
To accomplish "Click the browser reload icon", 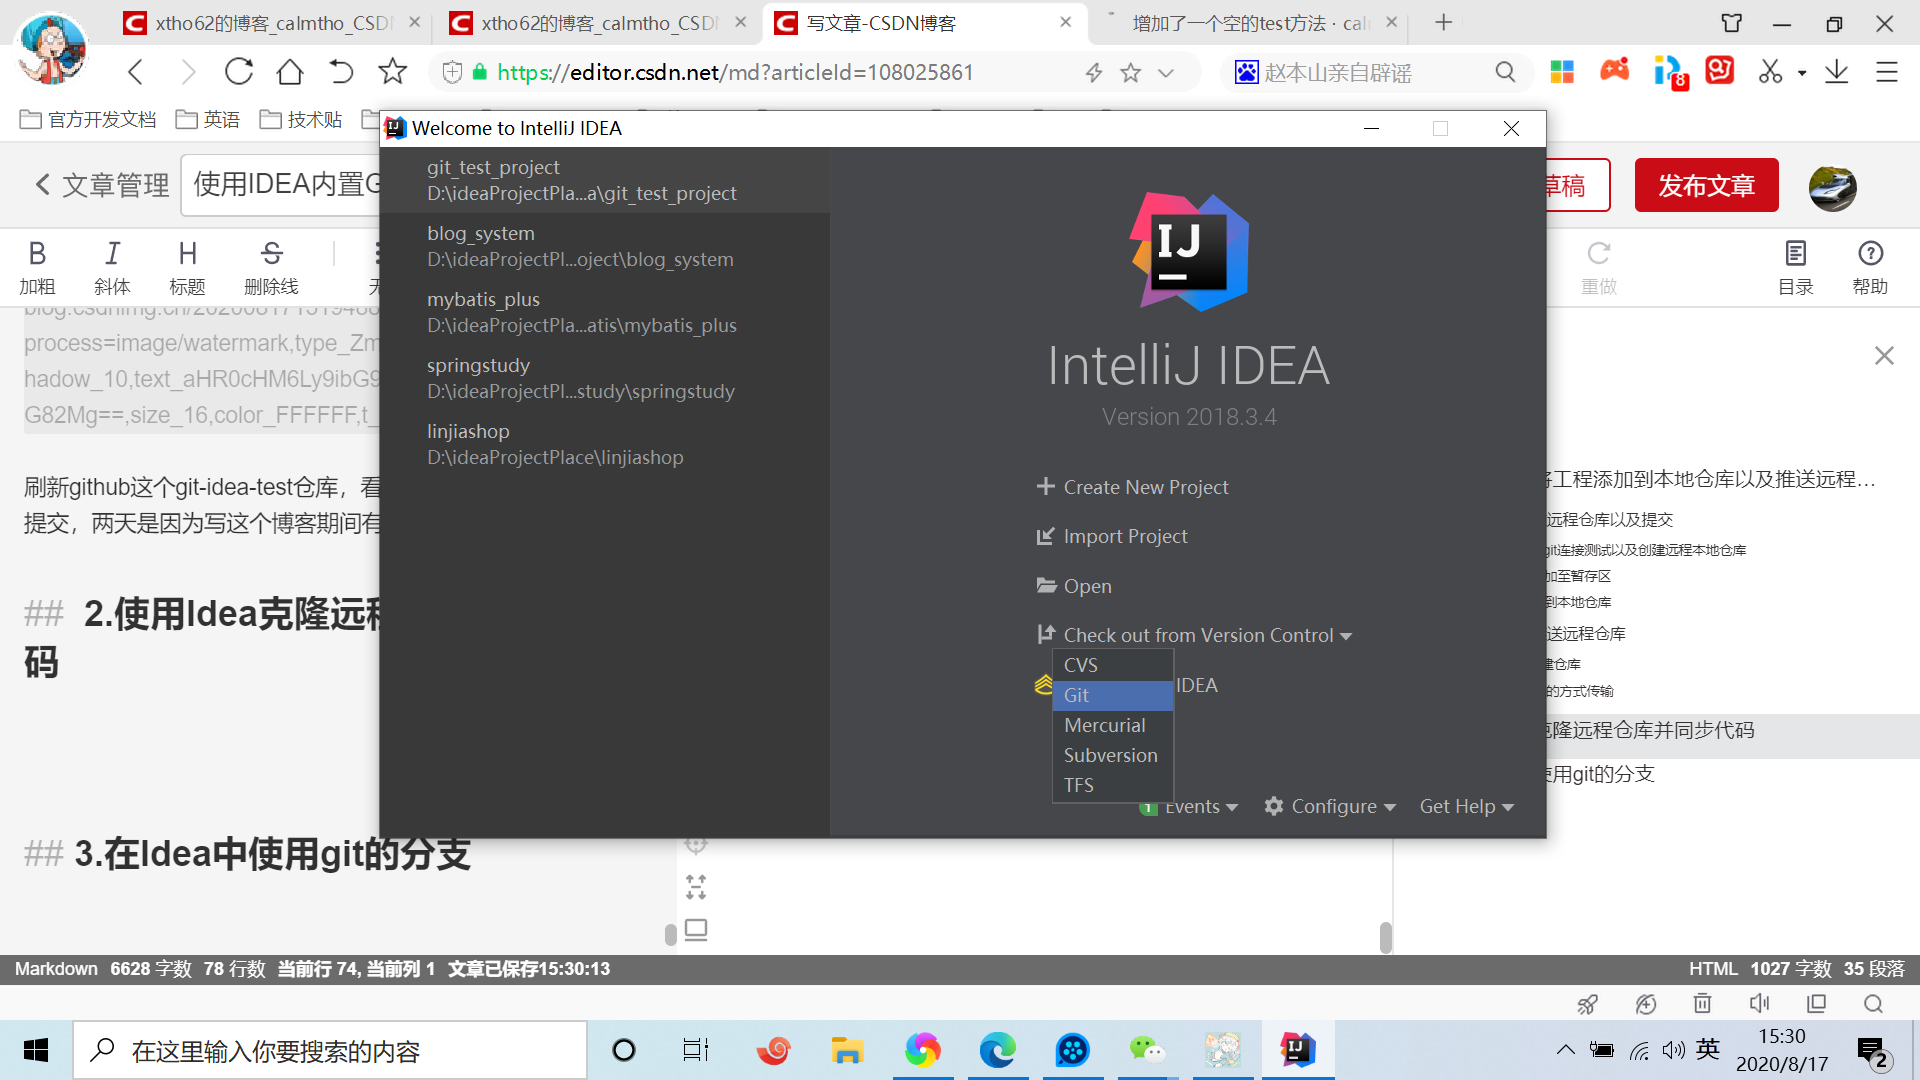I will [x=238, y=72].
